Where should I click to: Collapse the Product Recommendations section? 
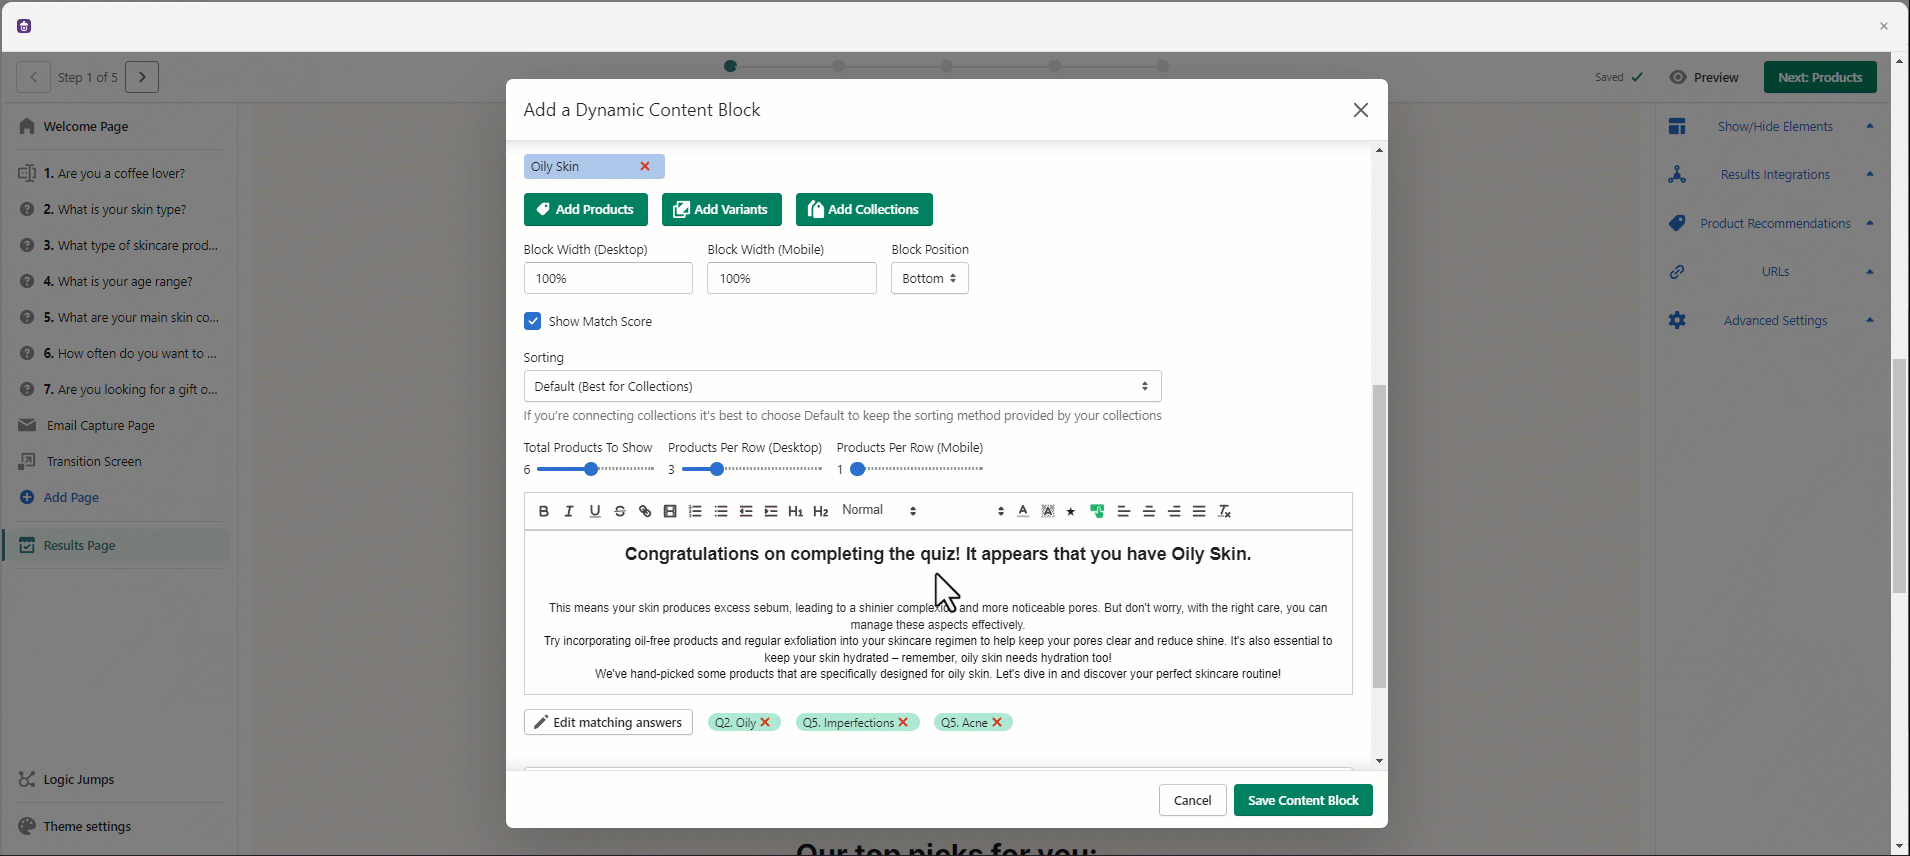(x=1869, y=223)
